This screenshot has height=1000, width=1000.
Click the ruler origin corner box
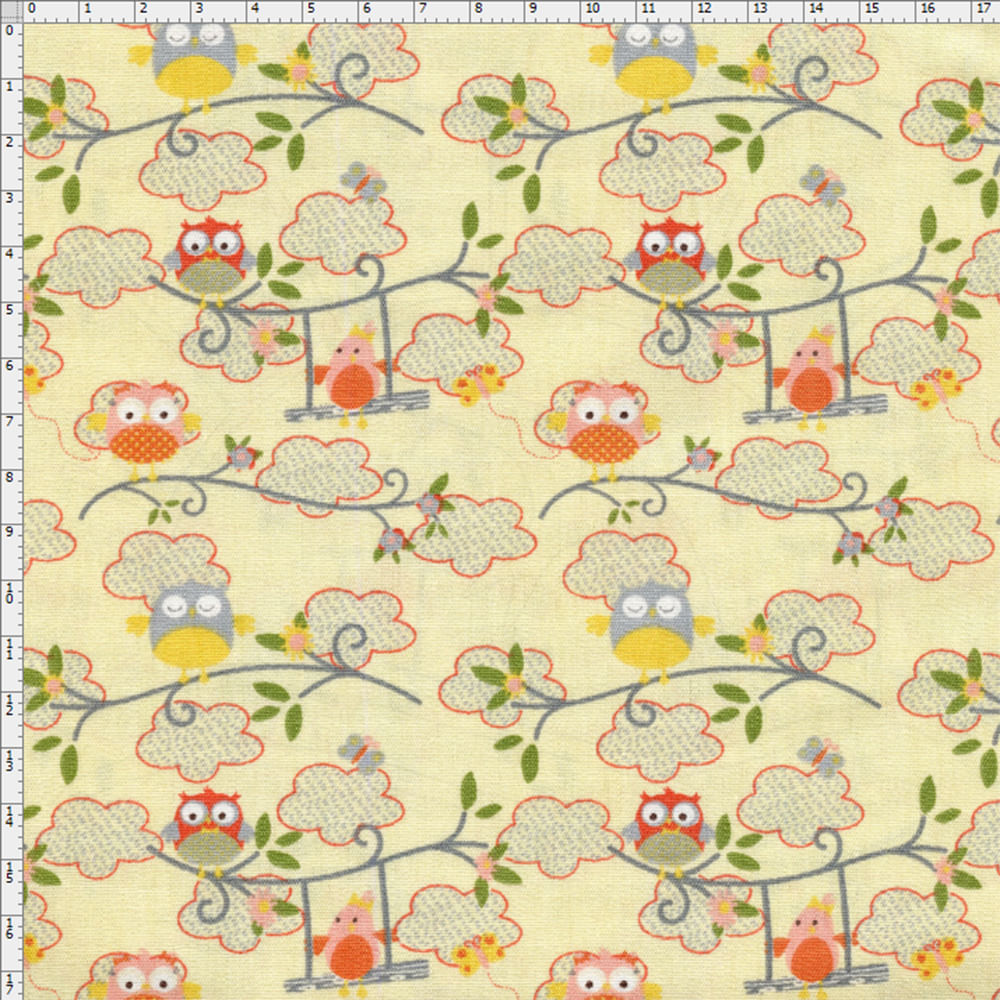[x=11, y=11]
